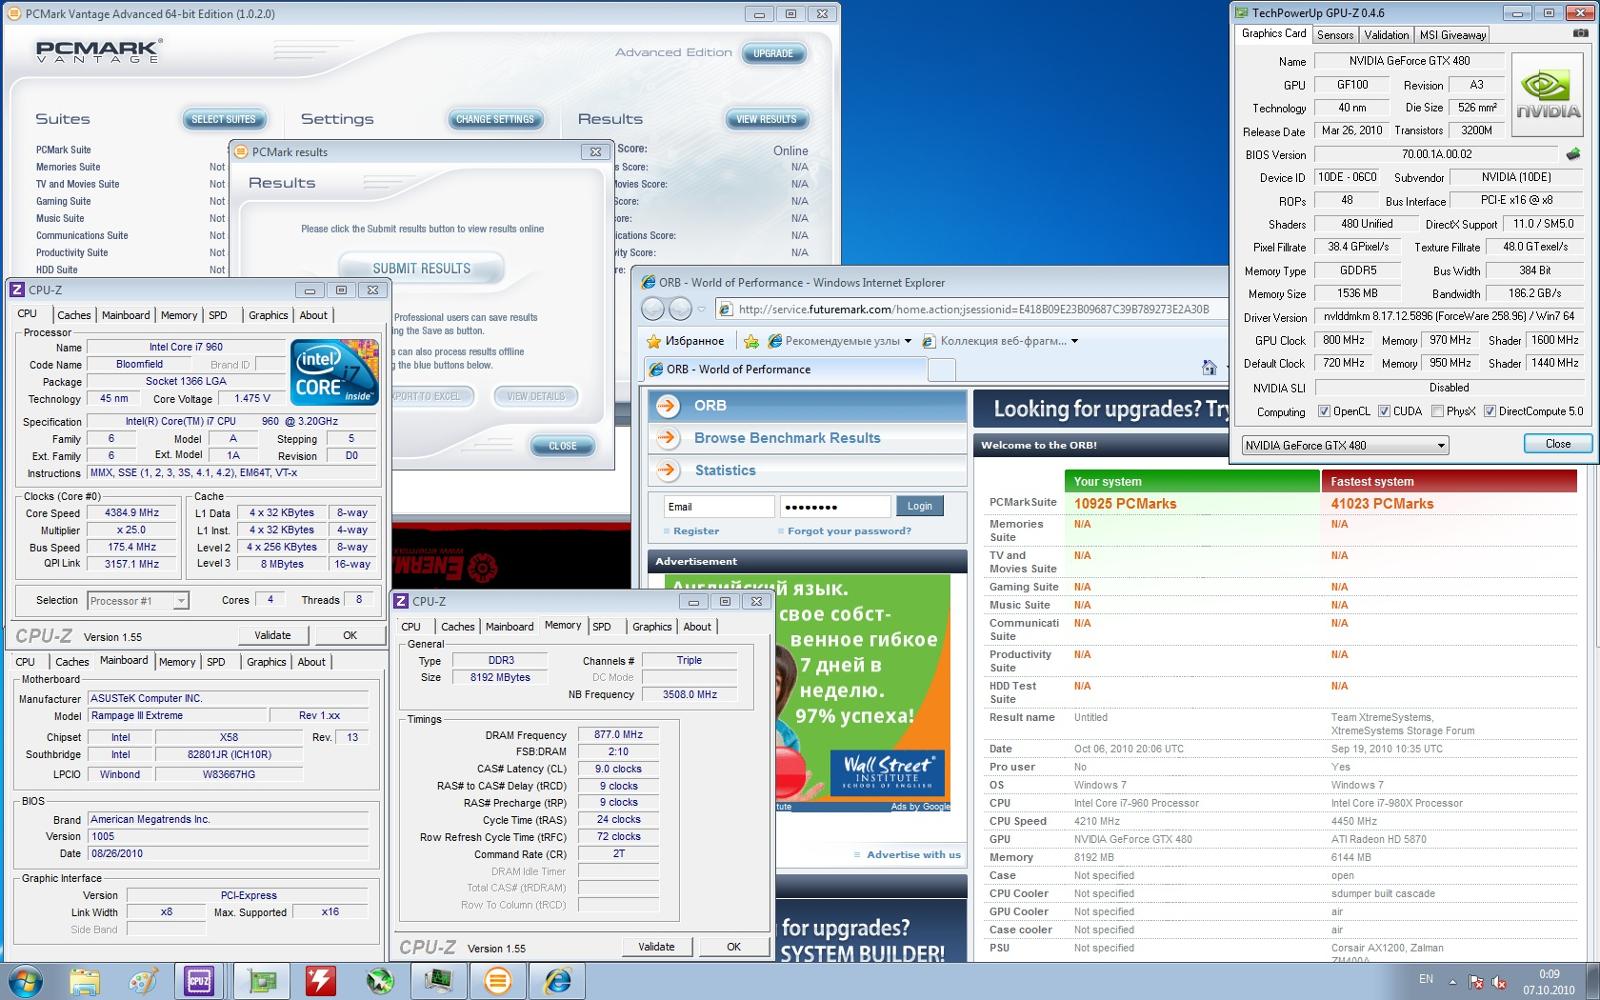Toggle the CUDA checkbox in GPU-Z
This screenshot has height=1000, width=1600.
click(1384, 411)
